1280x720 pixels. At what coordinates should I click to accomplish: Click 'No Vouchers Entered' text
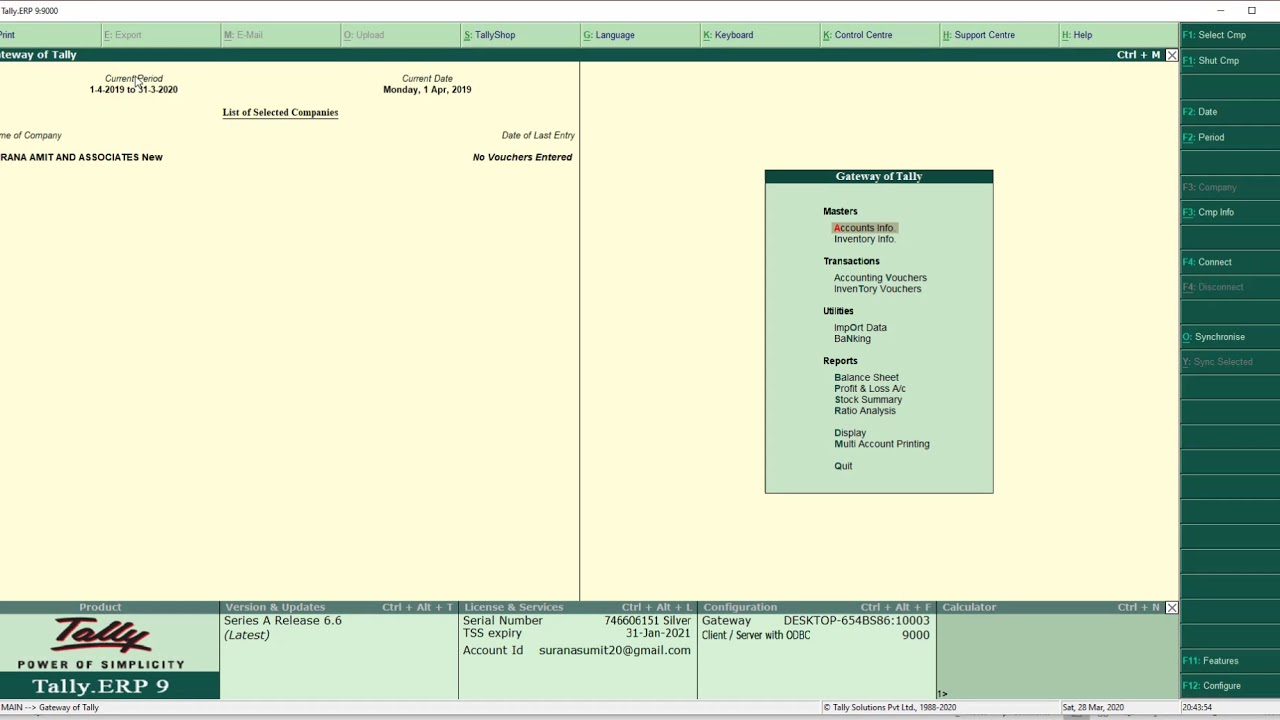pos(522,157)
